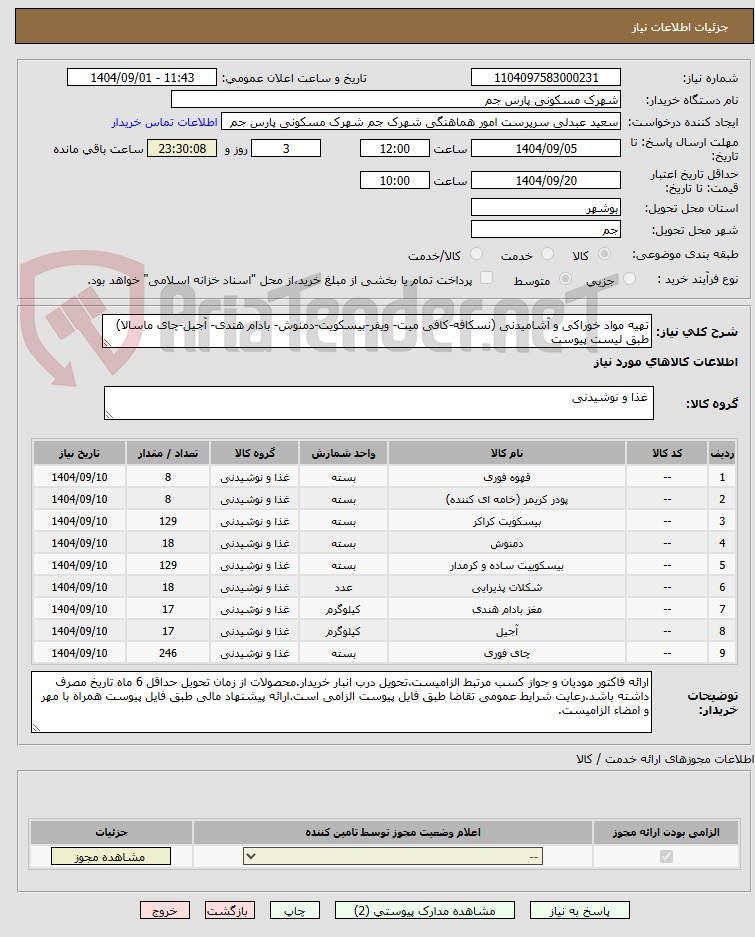
Task: Click unit عدد in the شکلات پذیرایی row
Action: click(x=344, y=588)
